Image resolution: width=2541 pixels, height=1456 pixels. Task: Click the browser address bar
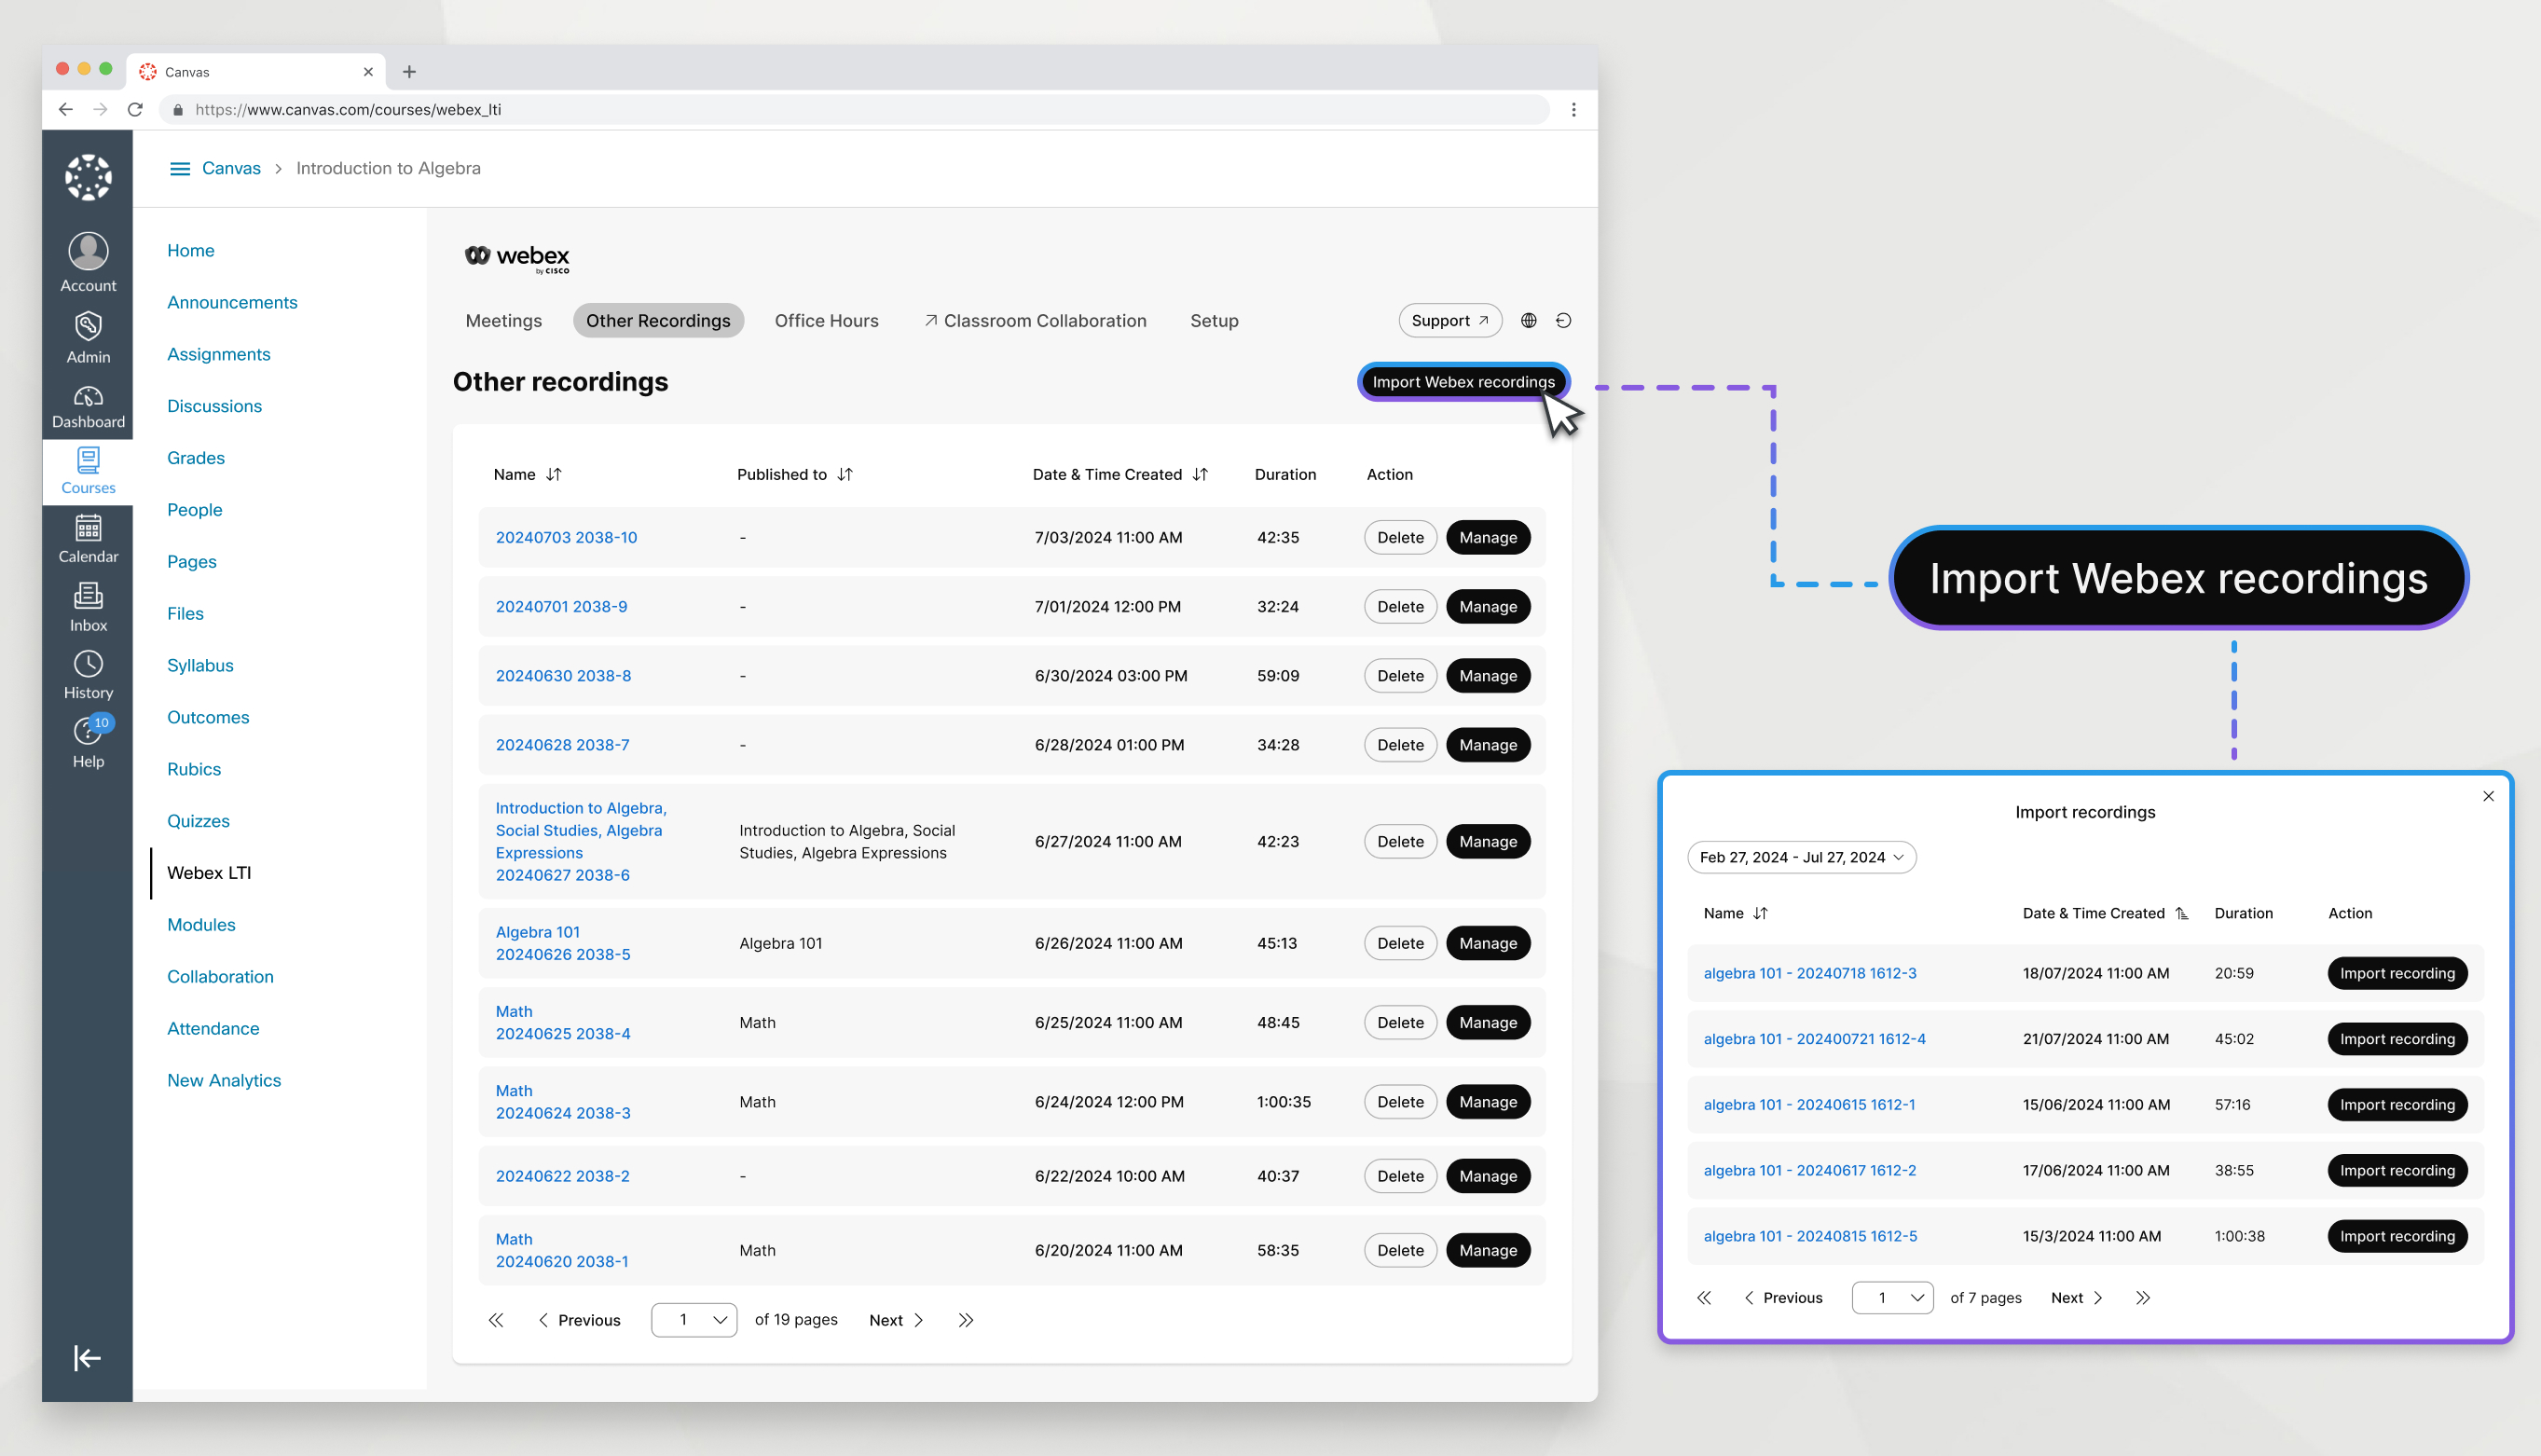(855, 109)
